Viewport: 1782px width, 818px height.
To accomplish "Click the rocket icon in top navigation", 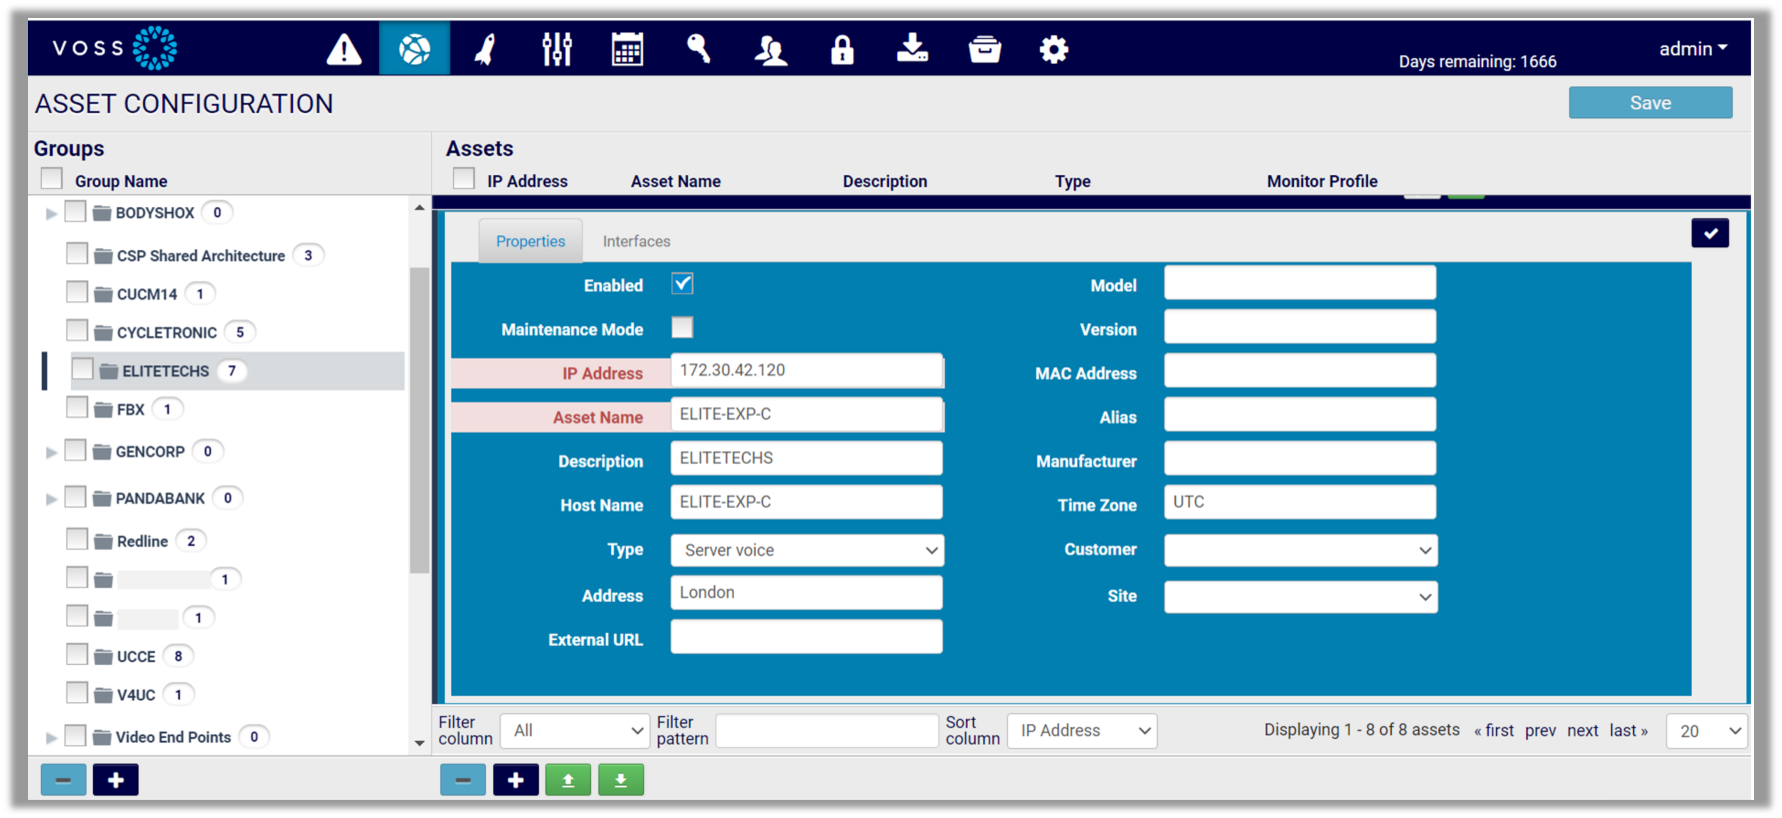I will (x=486, y=49).
